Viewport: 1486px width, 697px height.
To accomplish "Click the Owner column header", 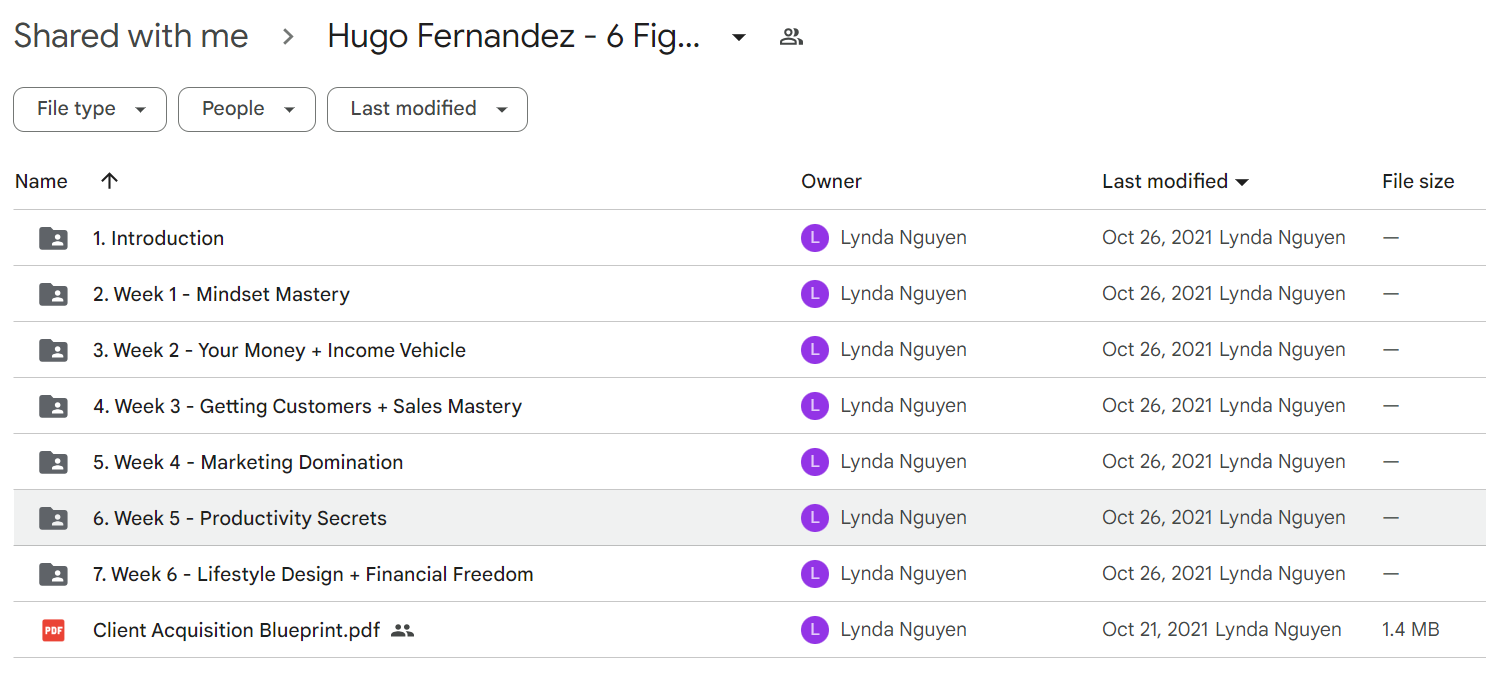I will point(831,181).
